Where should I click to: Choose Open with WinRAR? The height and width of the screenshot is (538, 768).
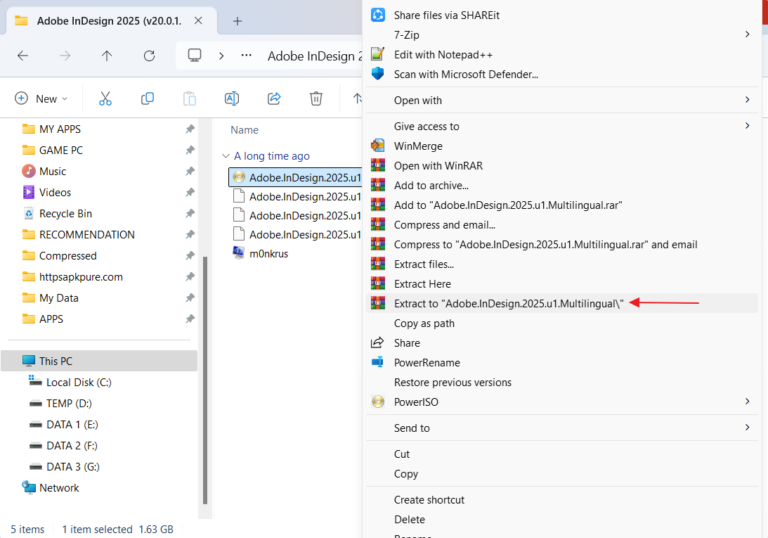(432, 166)
